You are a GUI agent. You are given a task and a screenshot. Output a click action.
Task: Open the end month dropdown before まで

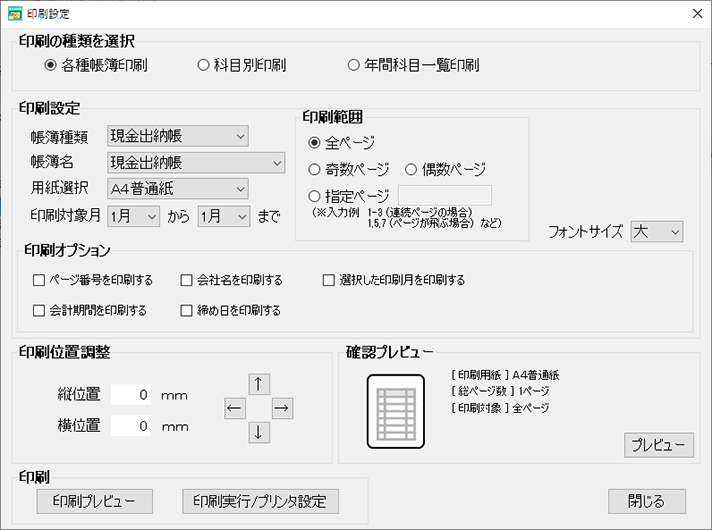click(224, 216)
